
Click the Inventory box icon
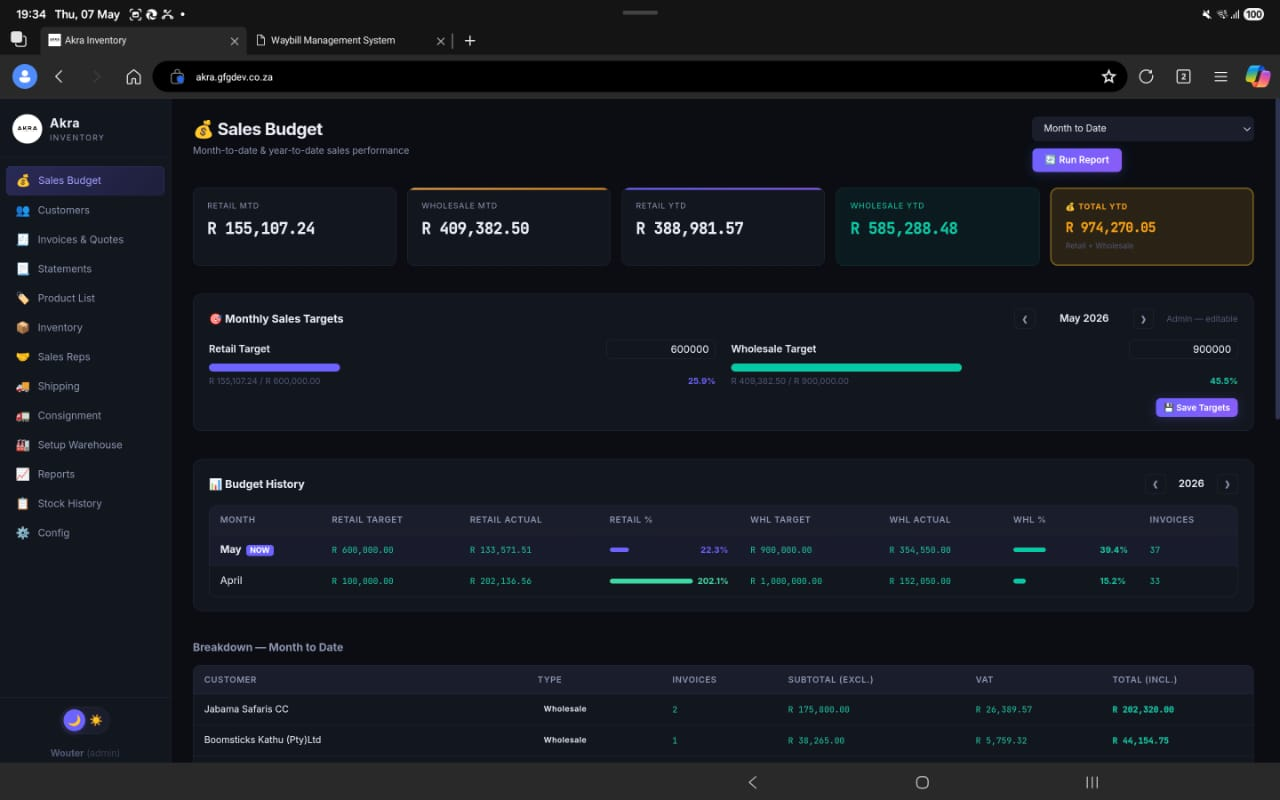23,328
